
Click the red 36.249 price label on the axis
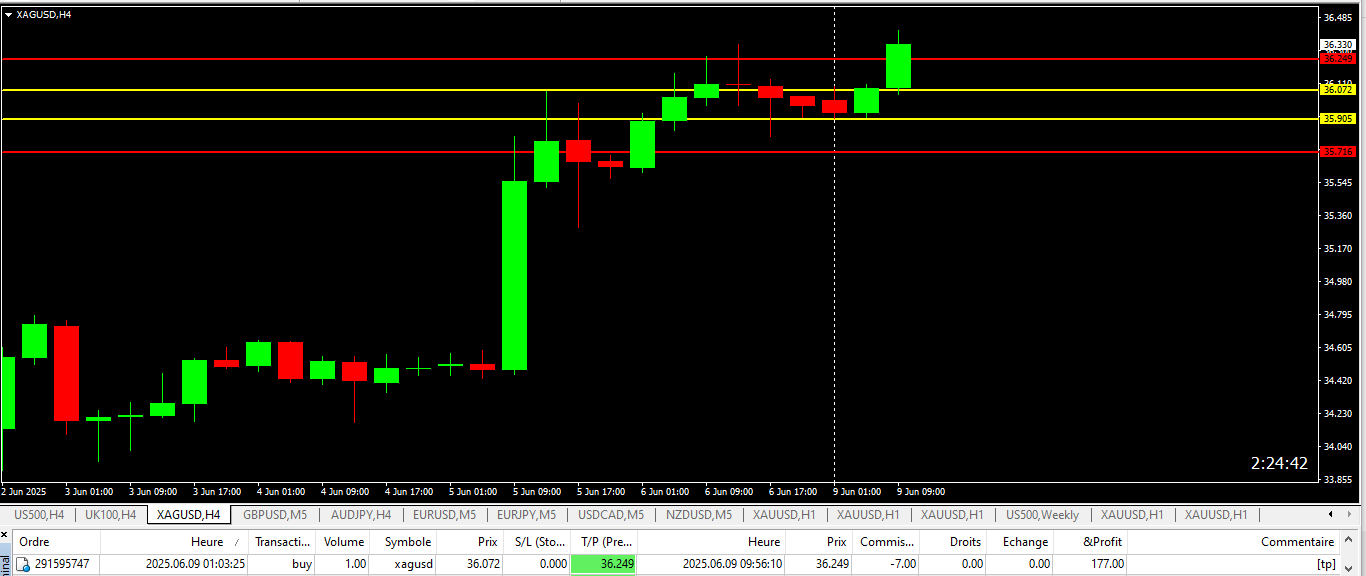tap(1337, 59)
